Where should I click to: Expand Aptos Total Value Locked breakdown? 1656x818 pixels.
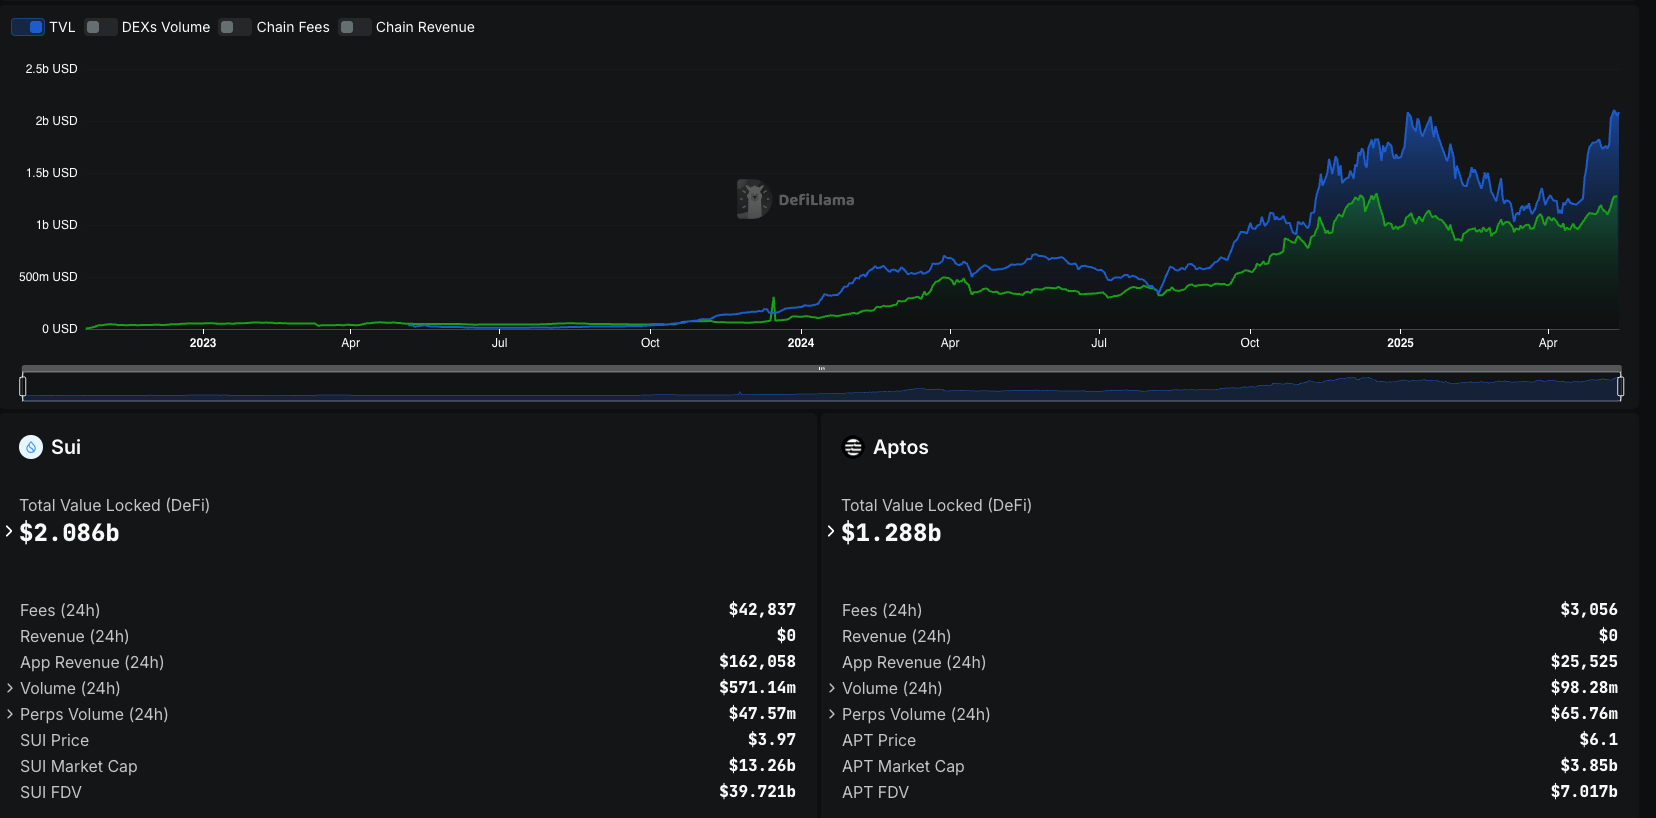tap(831, 531)
